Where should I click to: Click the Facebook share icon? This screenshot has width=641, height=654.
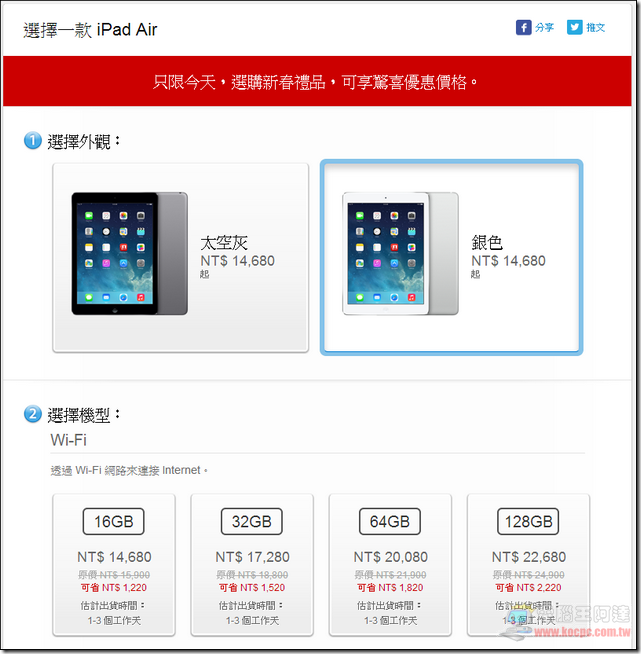pos(523,28)
